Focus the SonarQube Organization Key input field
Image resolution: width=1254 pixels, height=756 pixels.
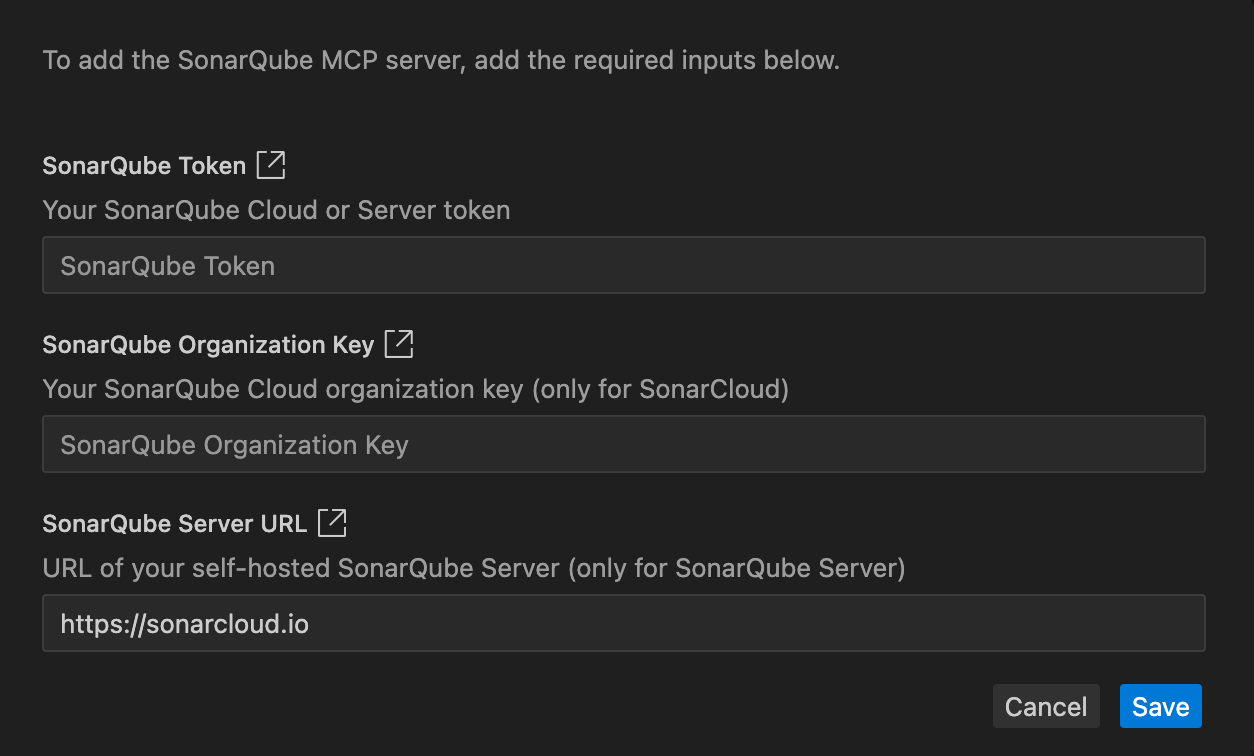pyautogui.click(x=623, y=445)
